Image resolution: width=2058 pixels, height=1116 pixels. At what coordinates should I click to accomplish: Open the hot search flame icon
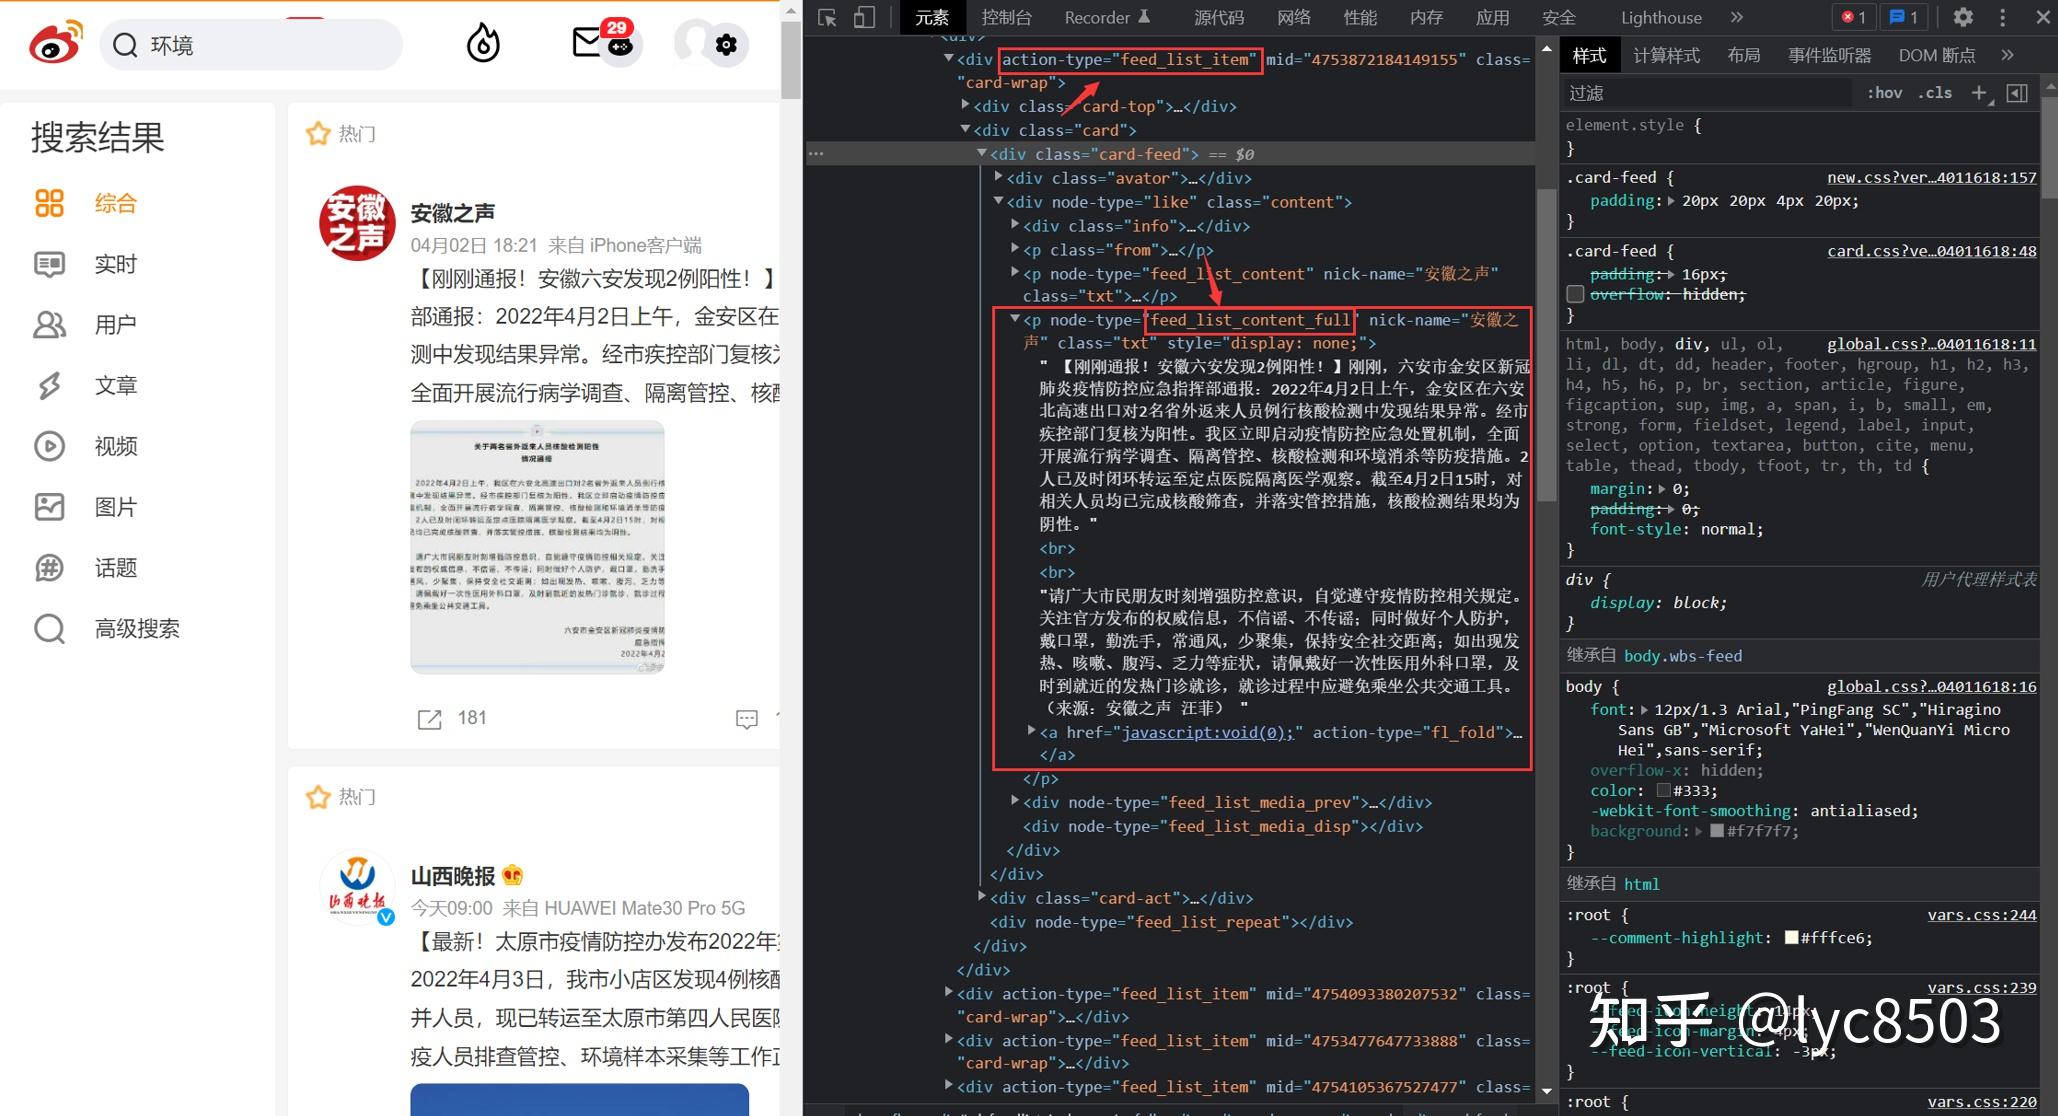click(483, 42)
